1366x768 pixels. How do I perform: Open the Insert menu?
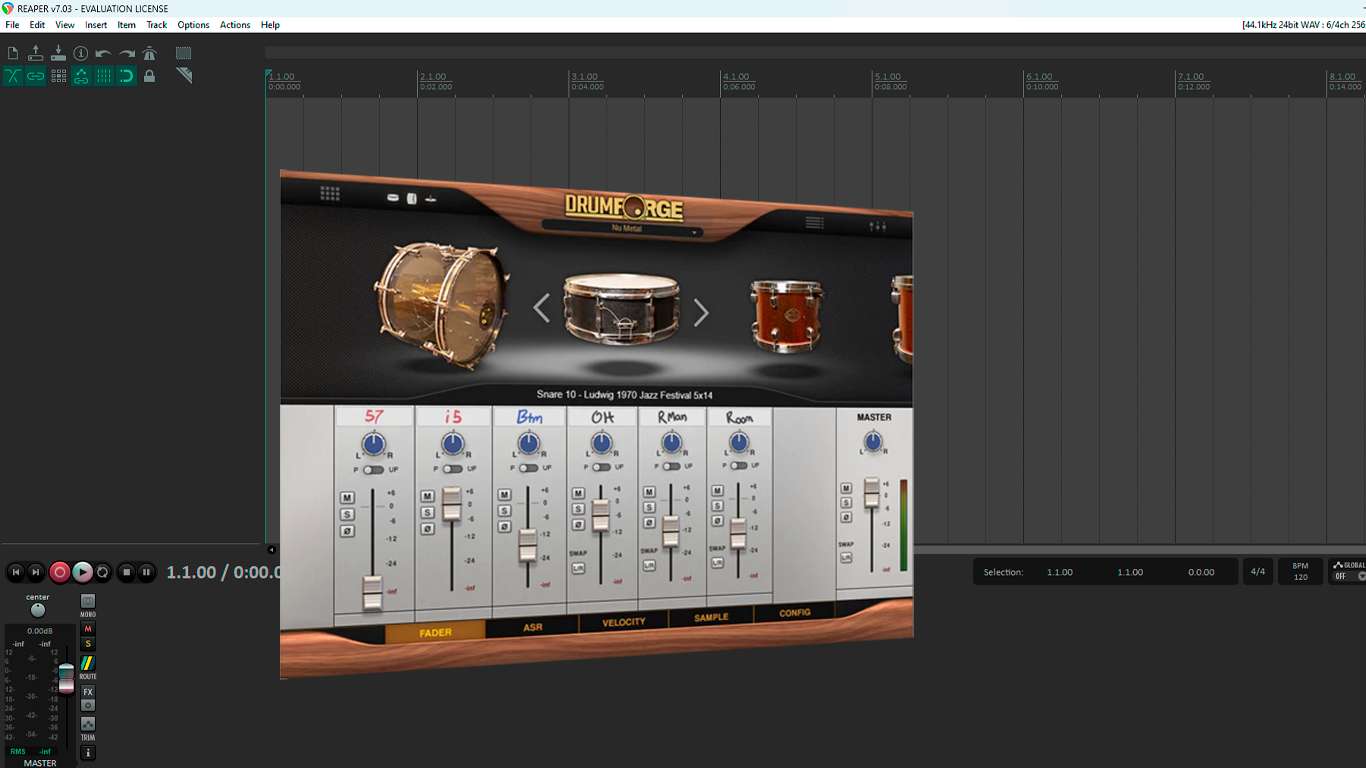(x=96, y=25)
